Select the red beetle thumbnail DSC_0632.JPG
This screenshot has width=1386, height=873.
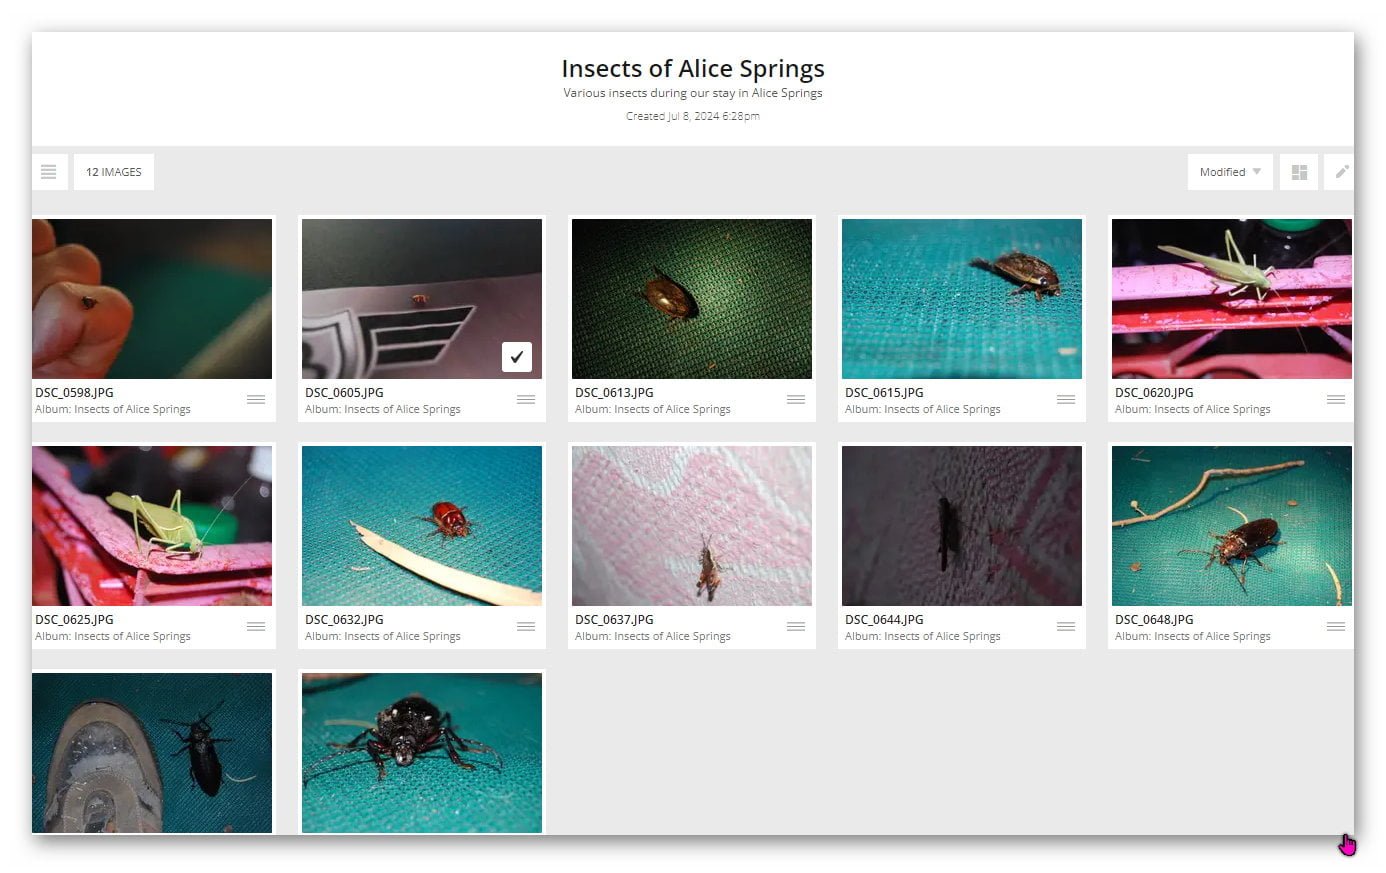tap(422, 525)
